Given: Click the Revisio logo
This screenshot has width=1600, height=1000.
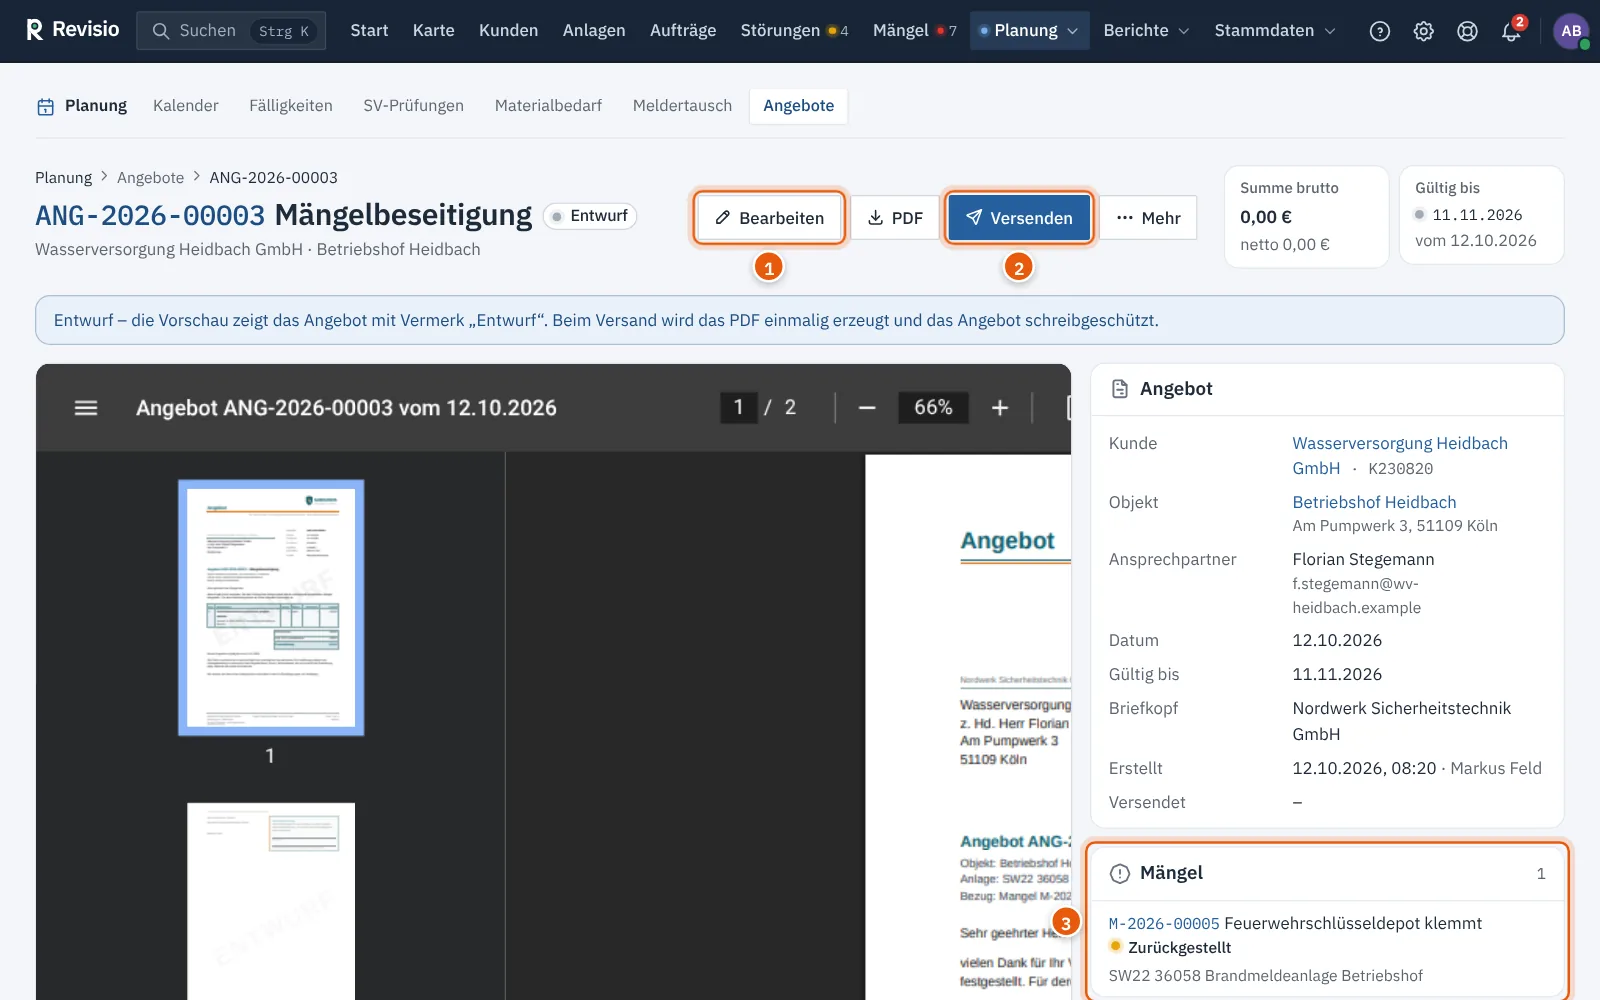Looking at the screenshot, I should pos(72,30).
